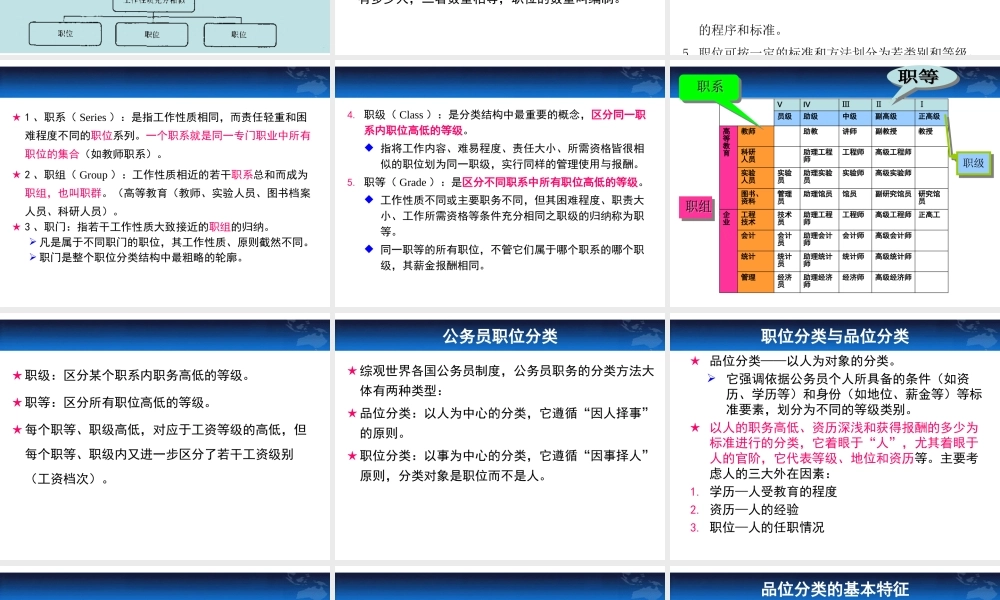Click the item 资历—人的经验
Image resolution: width=1000 pixels, height=600 pixels.
(754, 509)
